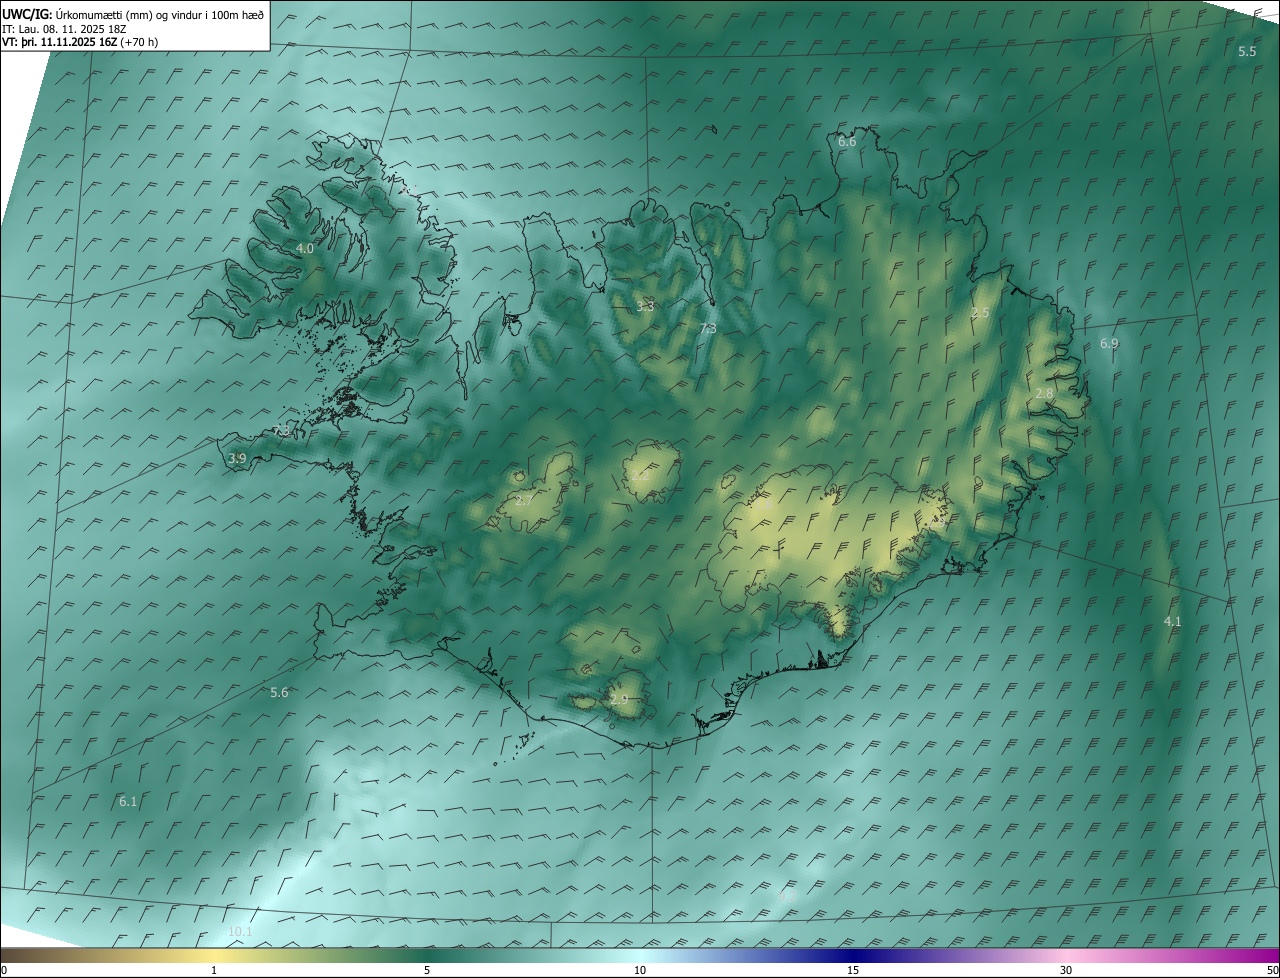The image size is (1280, 978).
Task: Click the color scale tick label '15'
Action: click(853, 970)
